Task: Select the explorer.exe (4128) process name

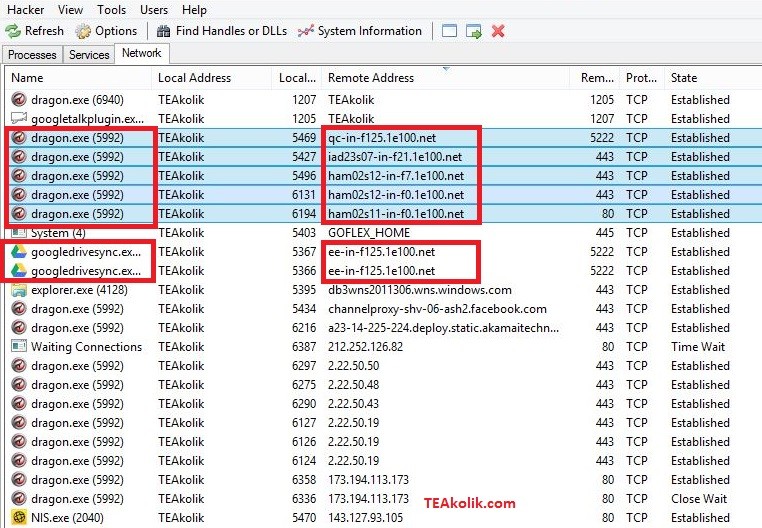Action: pos(79,290)
